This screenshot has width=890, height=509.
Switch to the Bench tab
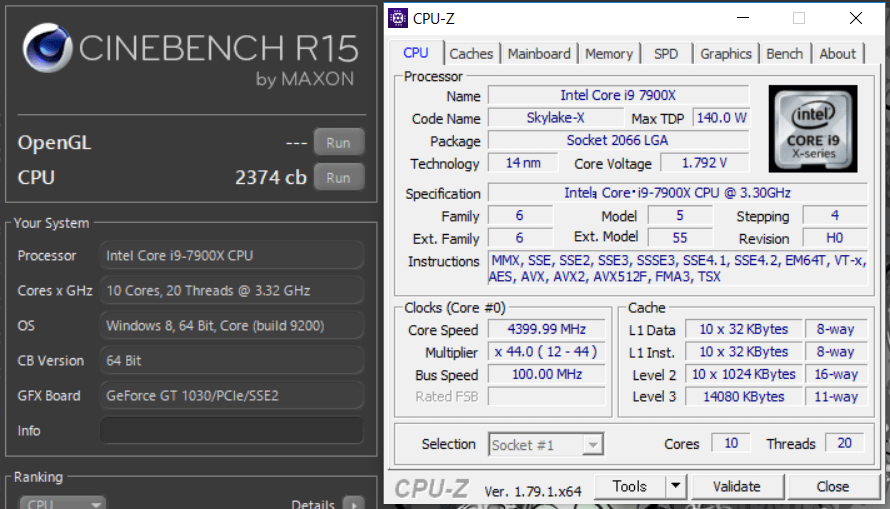pos(784,54)
